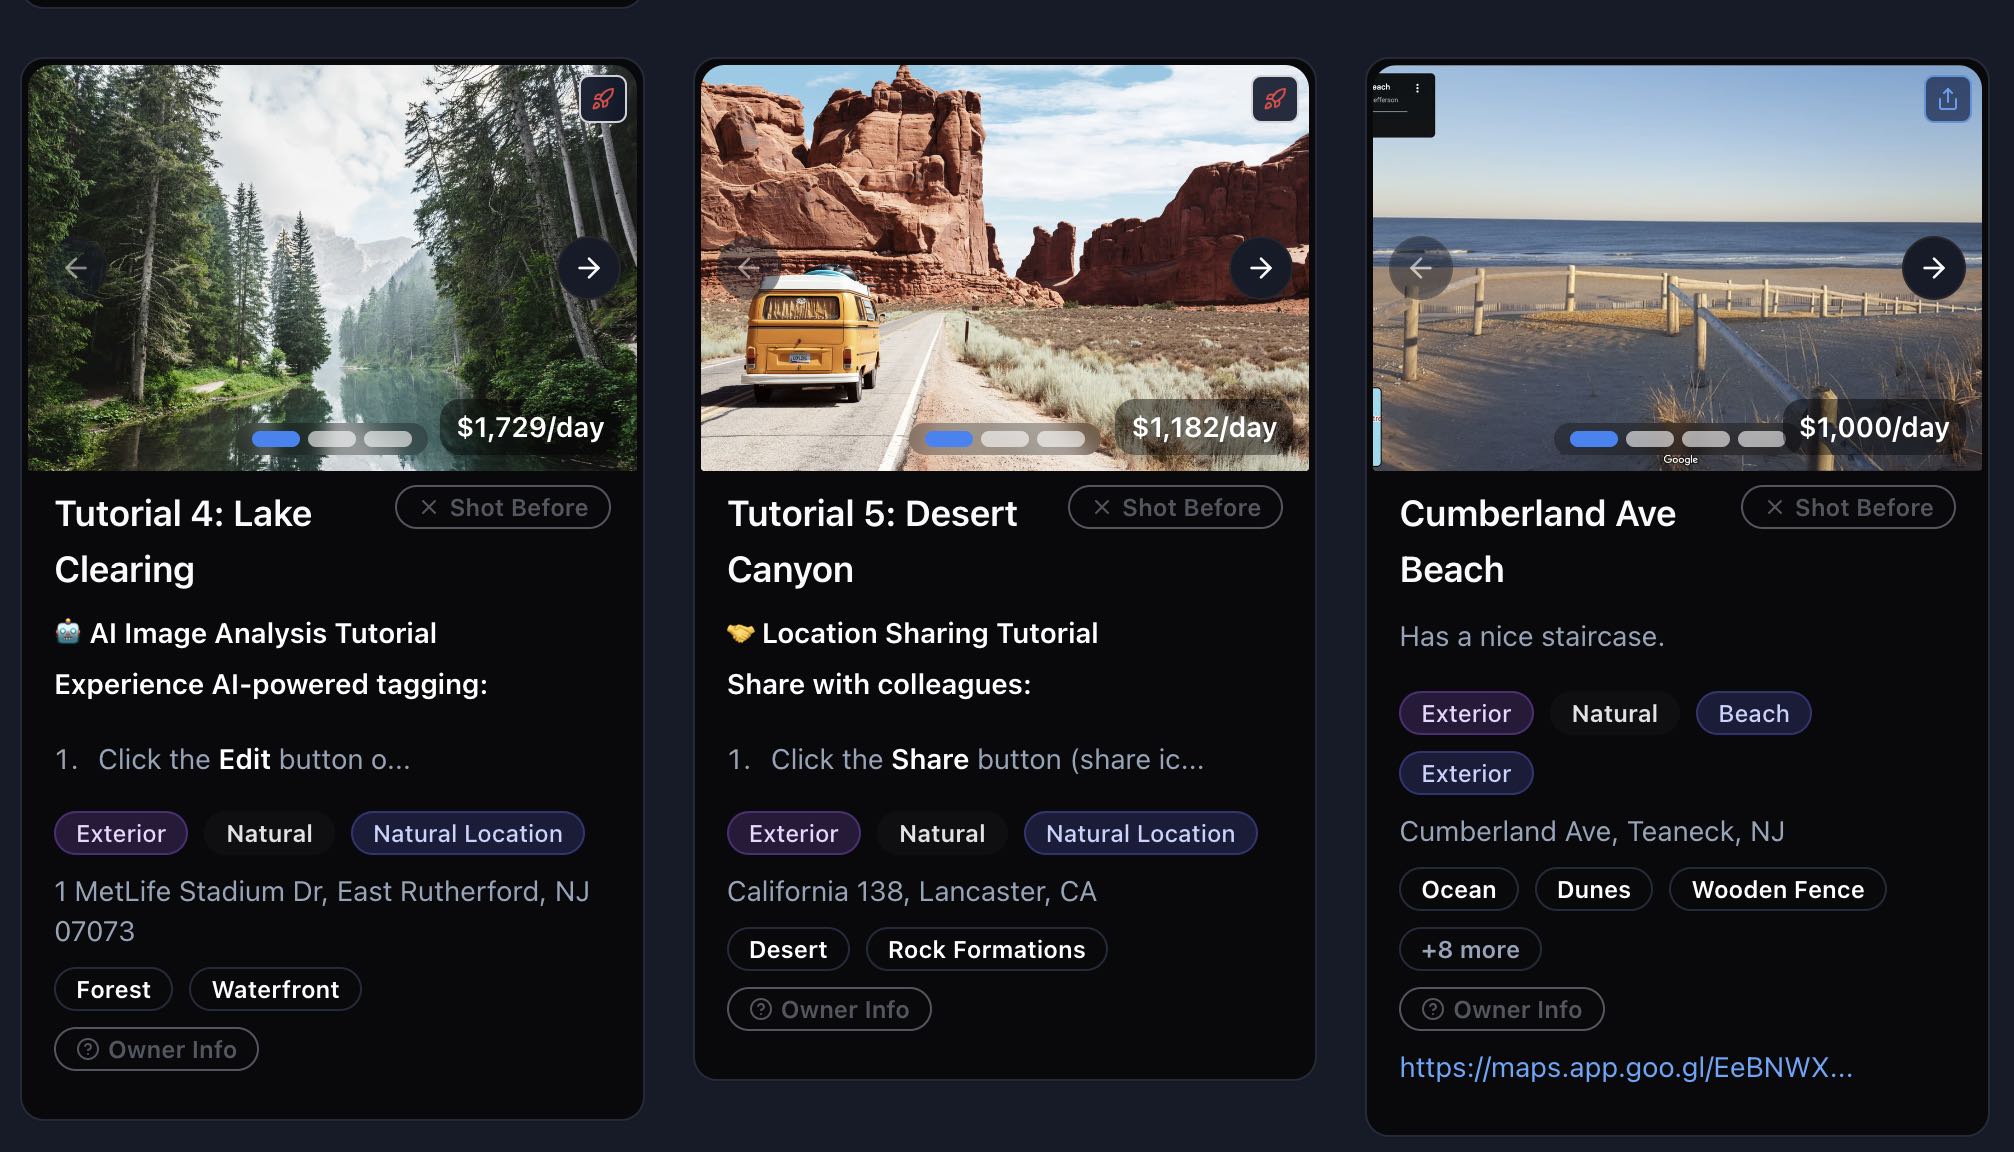Select second carousel dot on Lake Clearing image
This screenshot has height=1152, width=2014.
pyautogui.click(x=332, y=438)
